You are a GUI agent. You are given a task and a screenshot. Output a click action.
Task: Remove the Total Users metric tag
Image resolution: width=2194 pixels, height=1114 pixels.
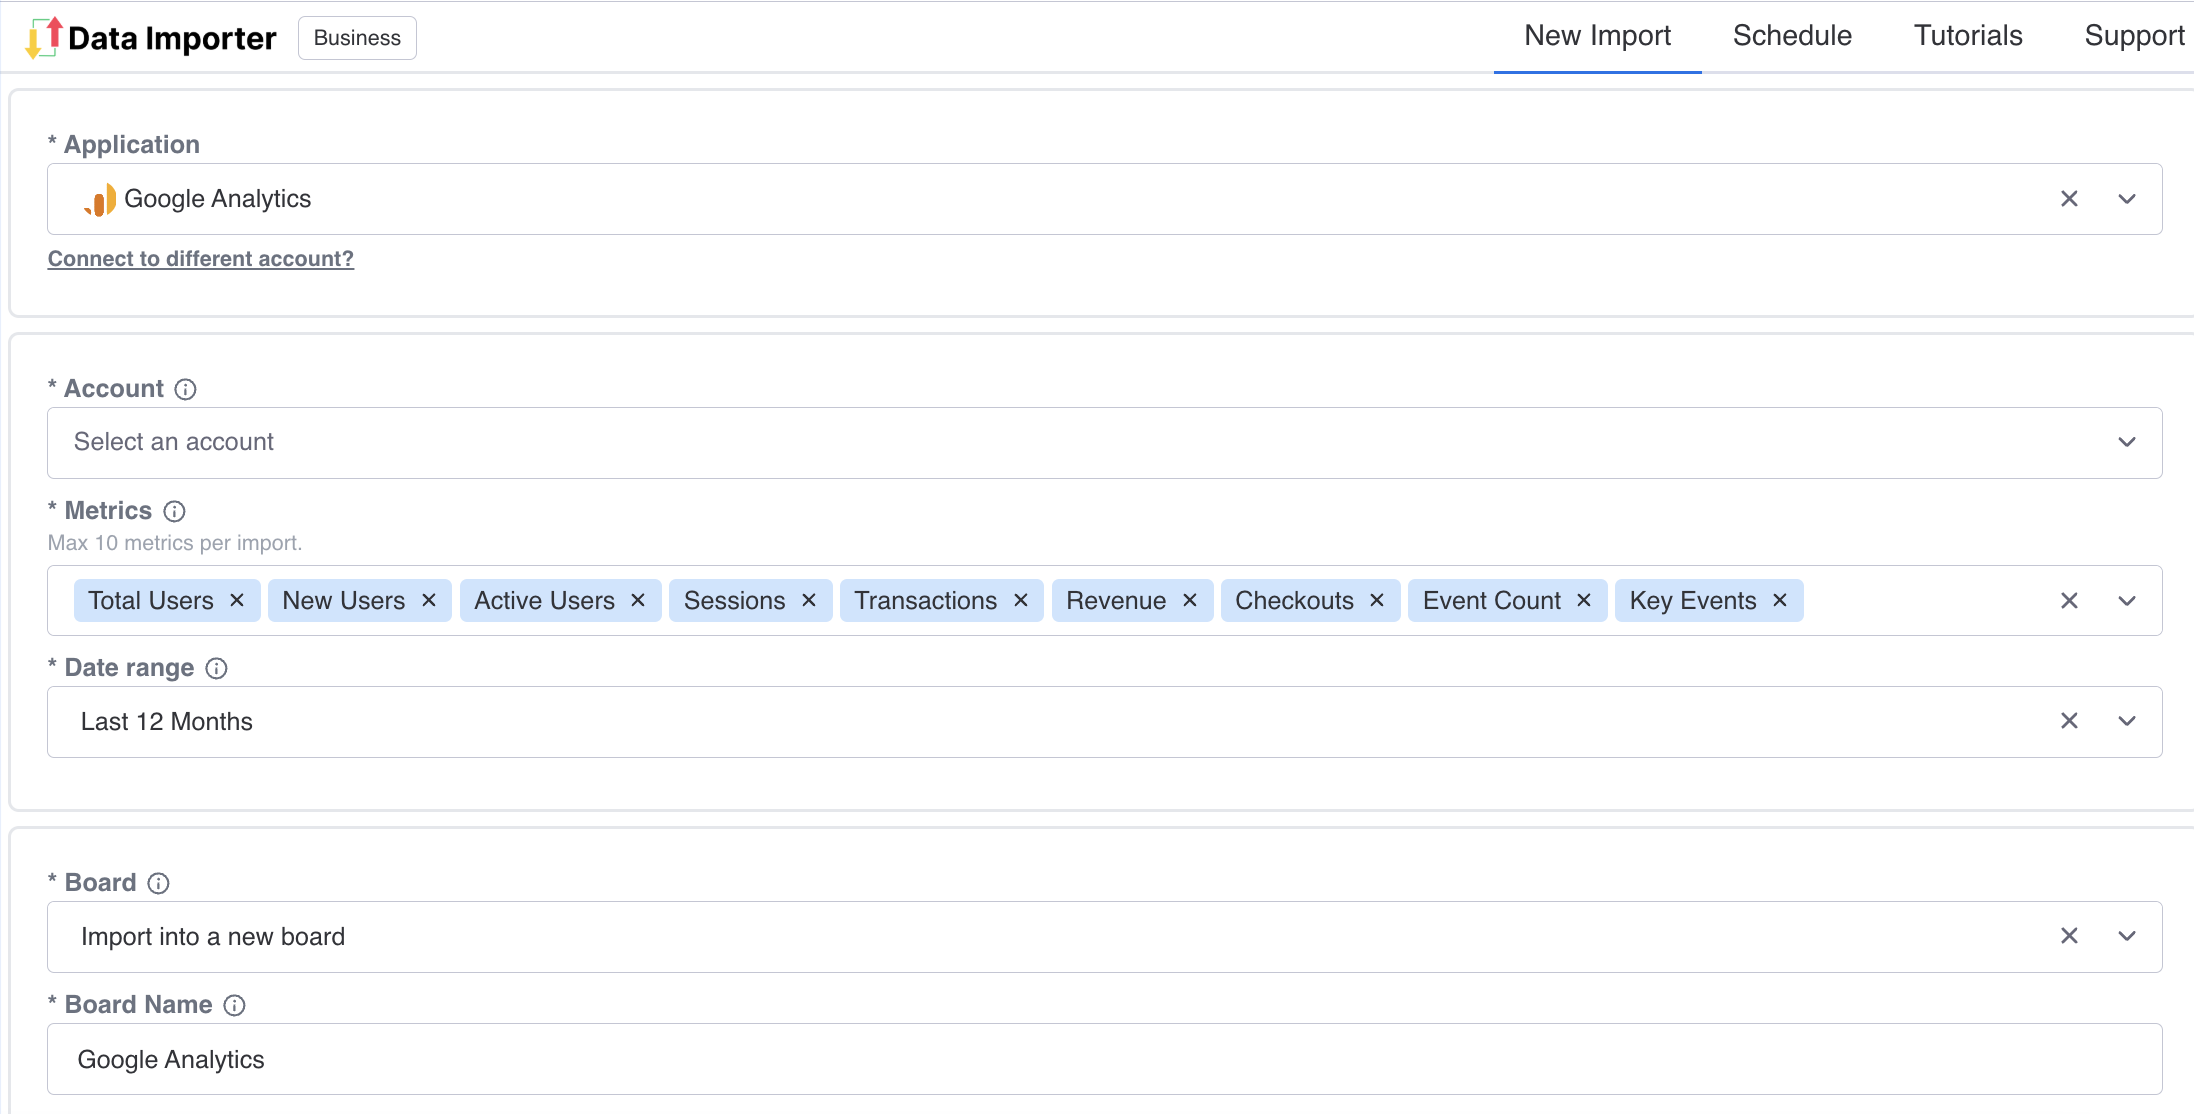pos(237,600)
